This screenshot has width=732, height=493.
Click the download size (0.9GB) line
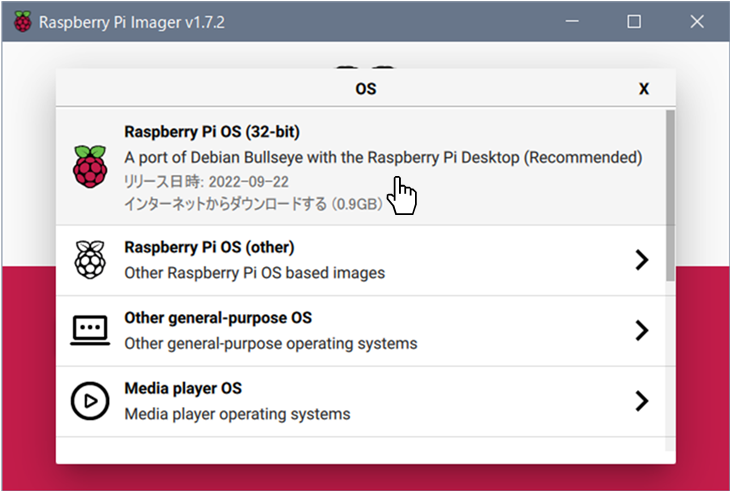(253, 204)
